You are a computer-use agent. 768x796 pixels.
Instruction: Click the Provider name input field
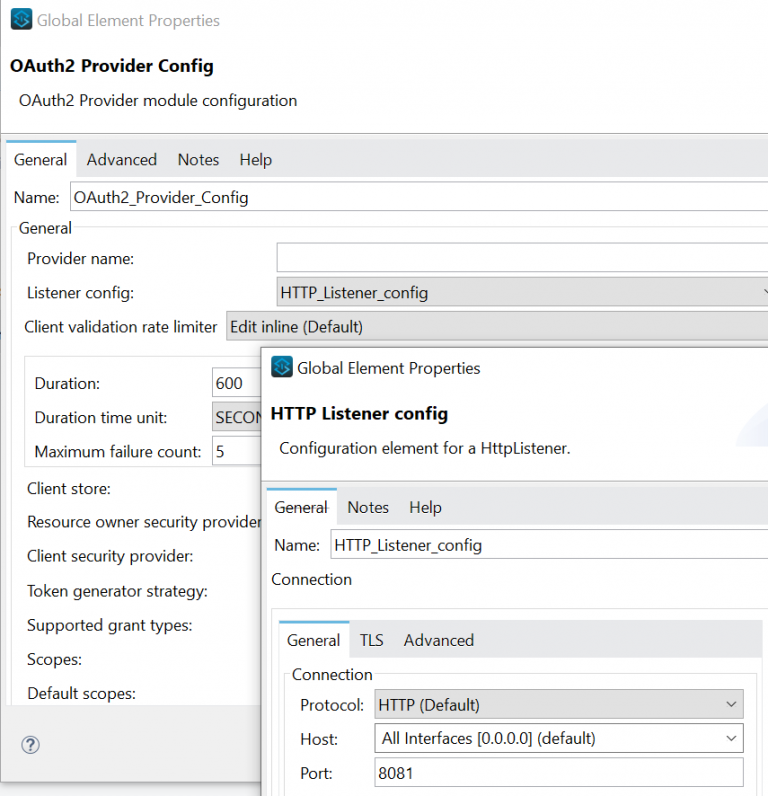click(x=520, y=258)
